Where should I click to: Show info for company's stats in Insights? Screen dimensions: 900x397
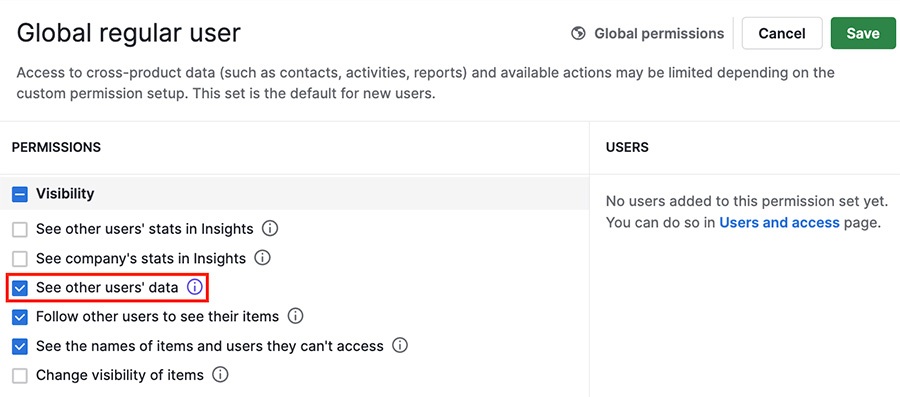[x=262, y=258]
